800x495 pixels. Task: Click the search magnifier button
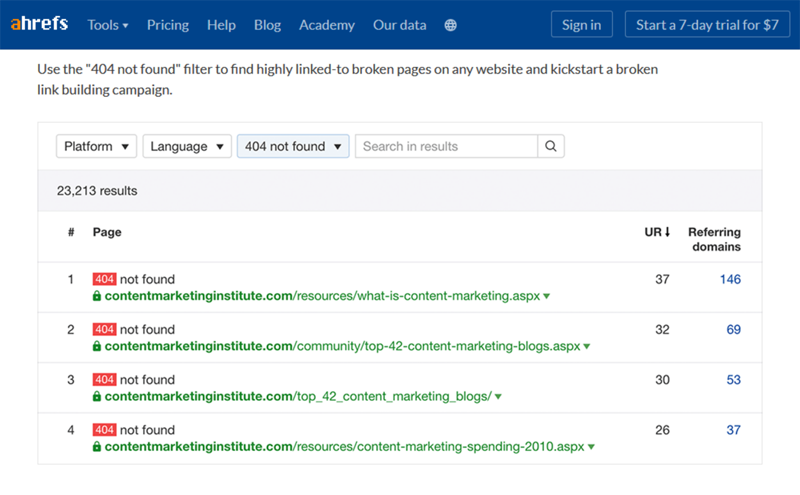(551, 146)
